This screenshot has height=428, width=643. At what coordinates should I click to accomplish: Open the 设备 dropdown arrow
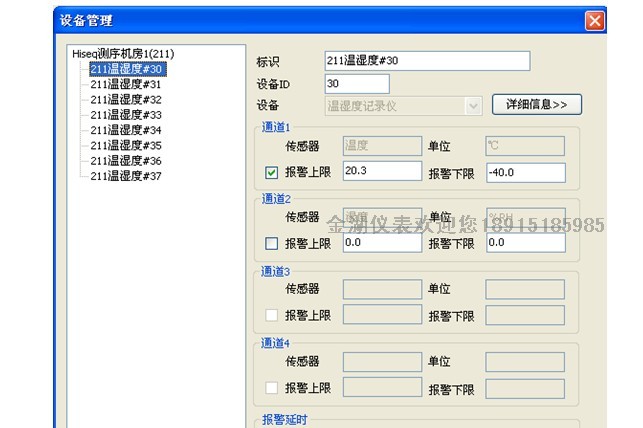pyautogui.click(x=473, y=106)
